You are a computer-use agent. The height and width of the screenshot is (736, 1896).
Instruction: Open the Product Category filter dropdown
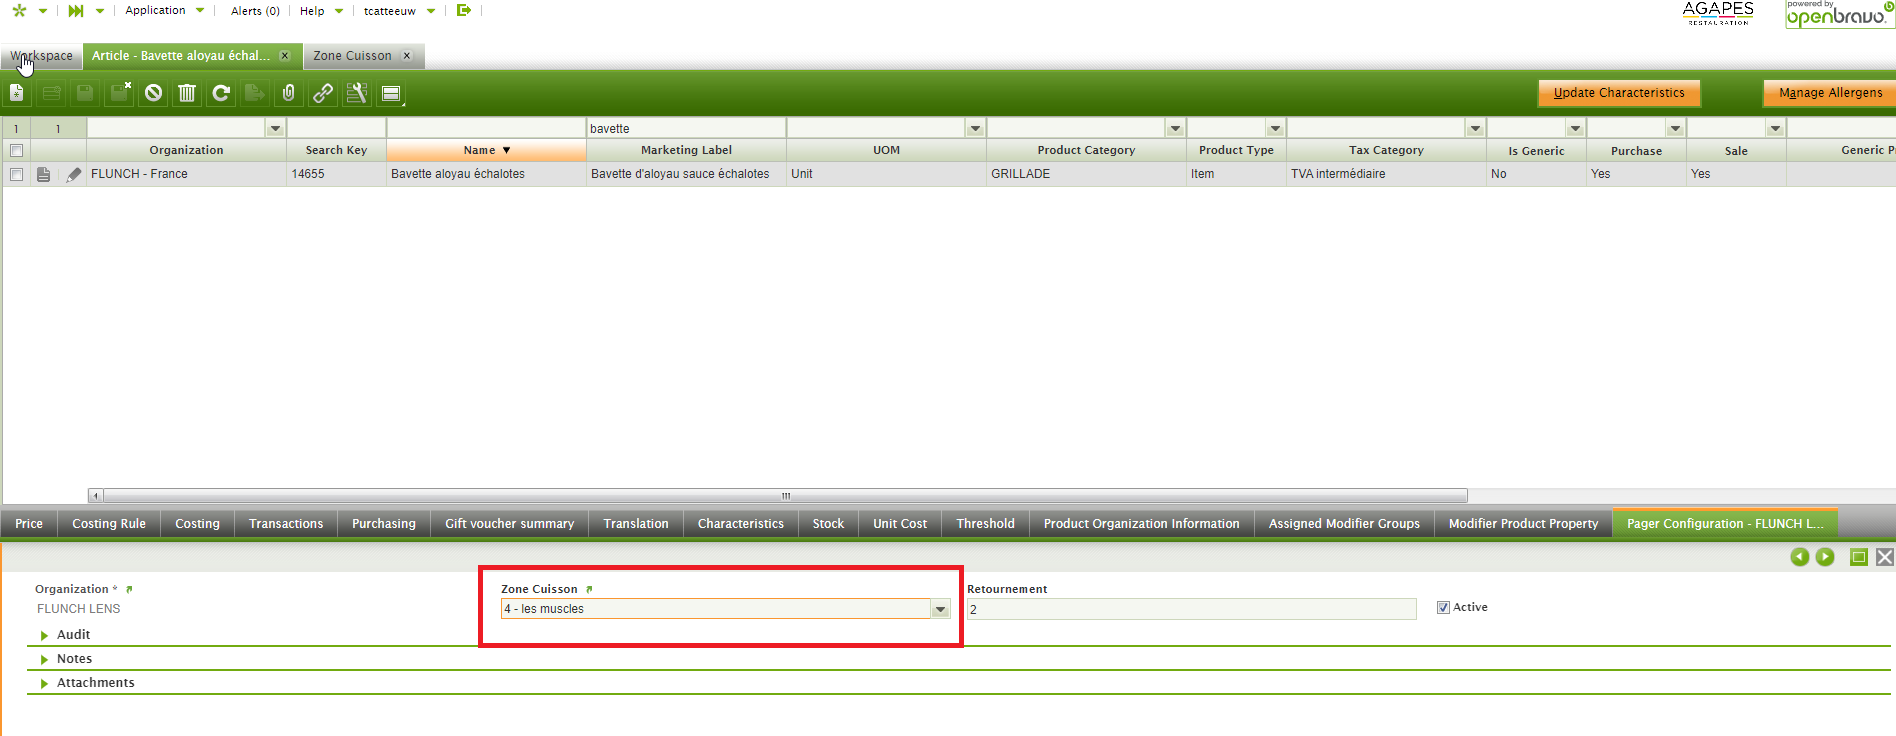point(1175,128)
